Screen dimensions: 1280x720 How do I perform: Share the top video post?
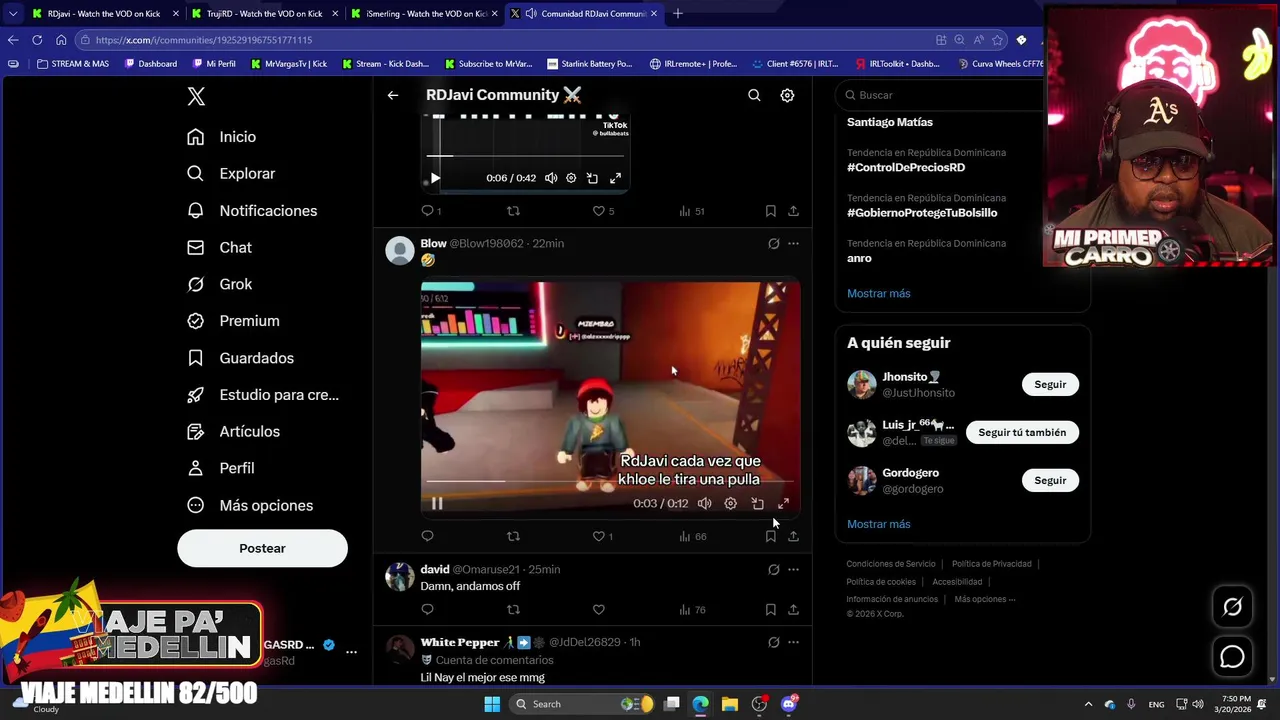[793, 211]
